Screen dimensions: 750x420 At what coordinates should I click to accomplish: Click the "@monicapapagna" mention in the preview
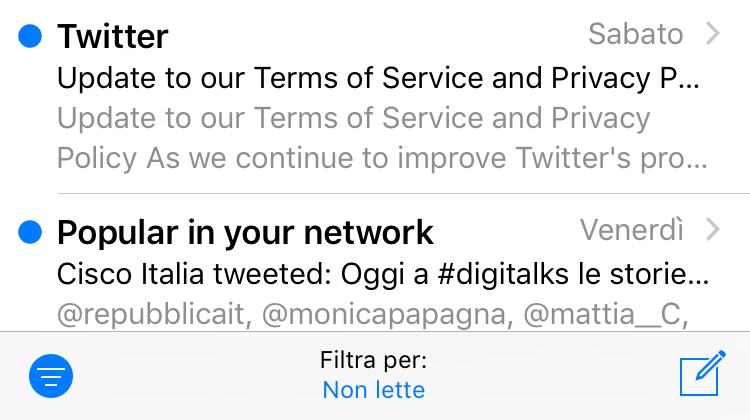coord(390,314)
